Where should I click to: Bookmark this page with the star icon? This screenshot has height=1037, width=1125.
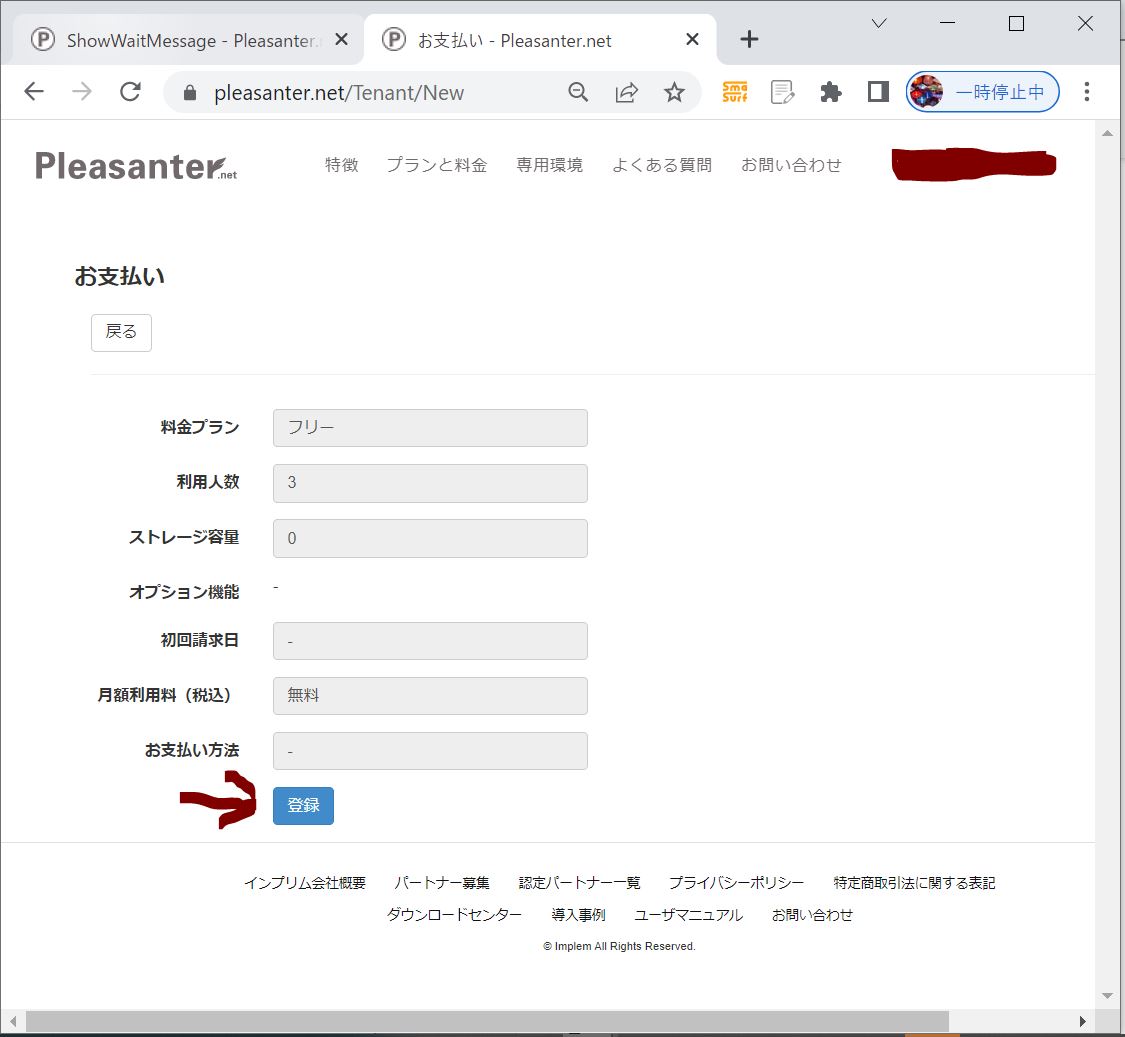click(674, 92)
